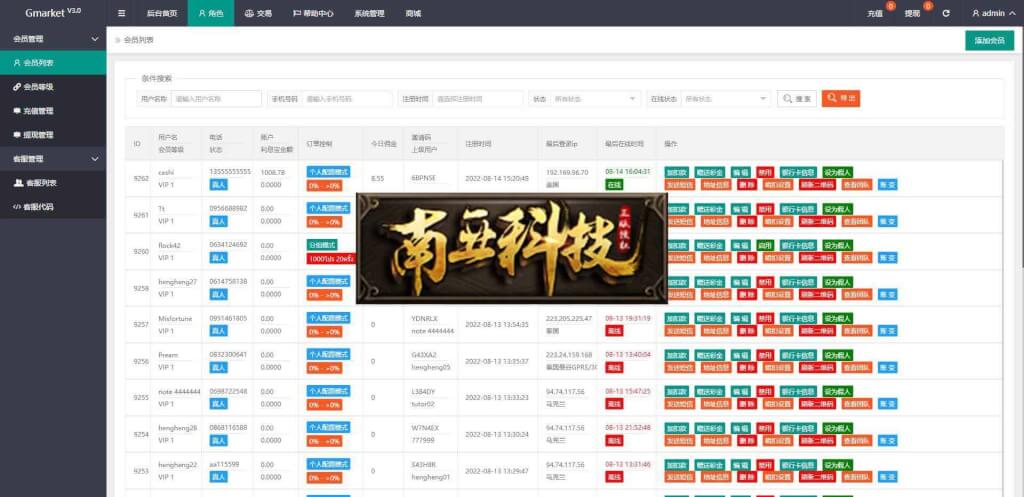The width and height of the screenshot is (1024, 497).
Task: Click 账变 for user hengheng28
Action: (888, 441)
